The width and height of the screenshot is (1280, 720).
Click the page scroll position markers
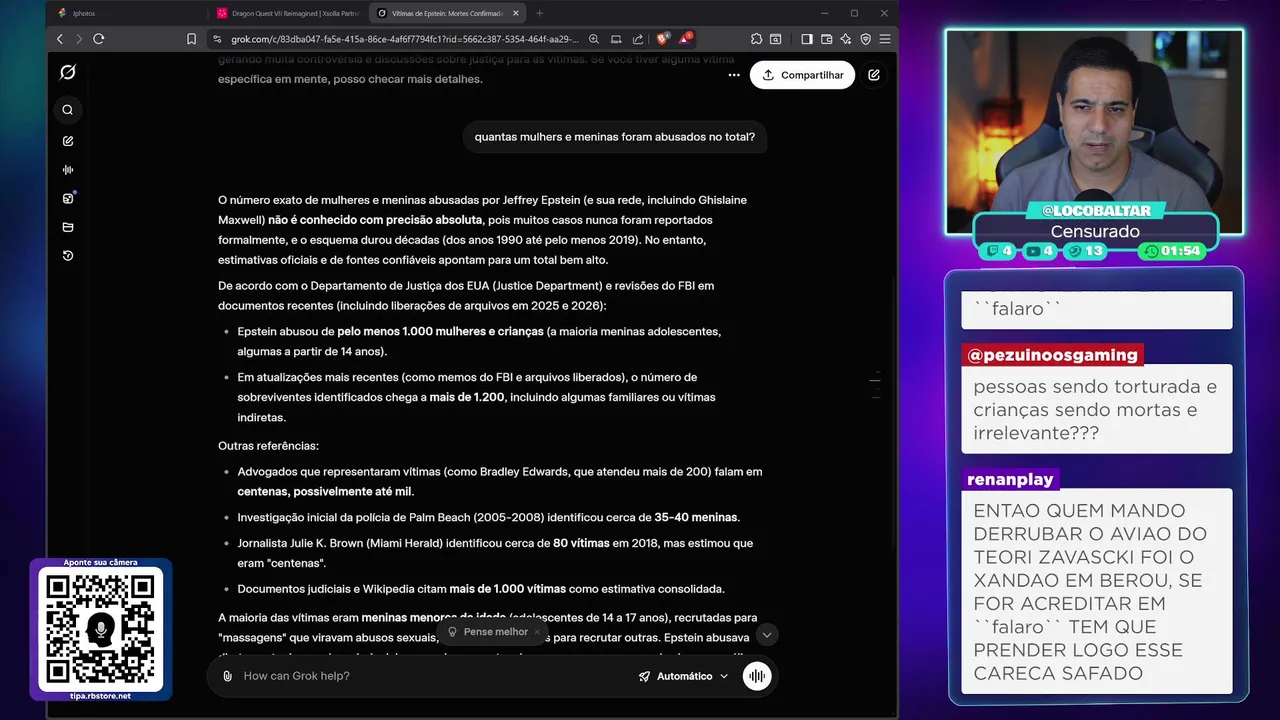tap(875, 384)
